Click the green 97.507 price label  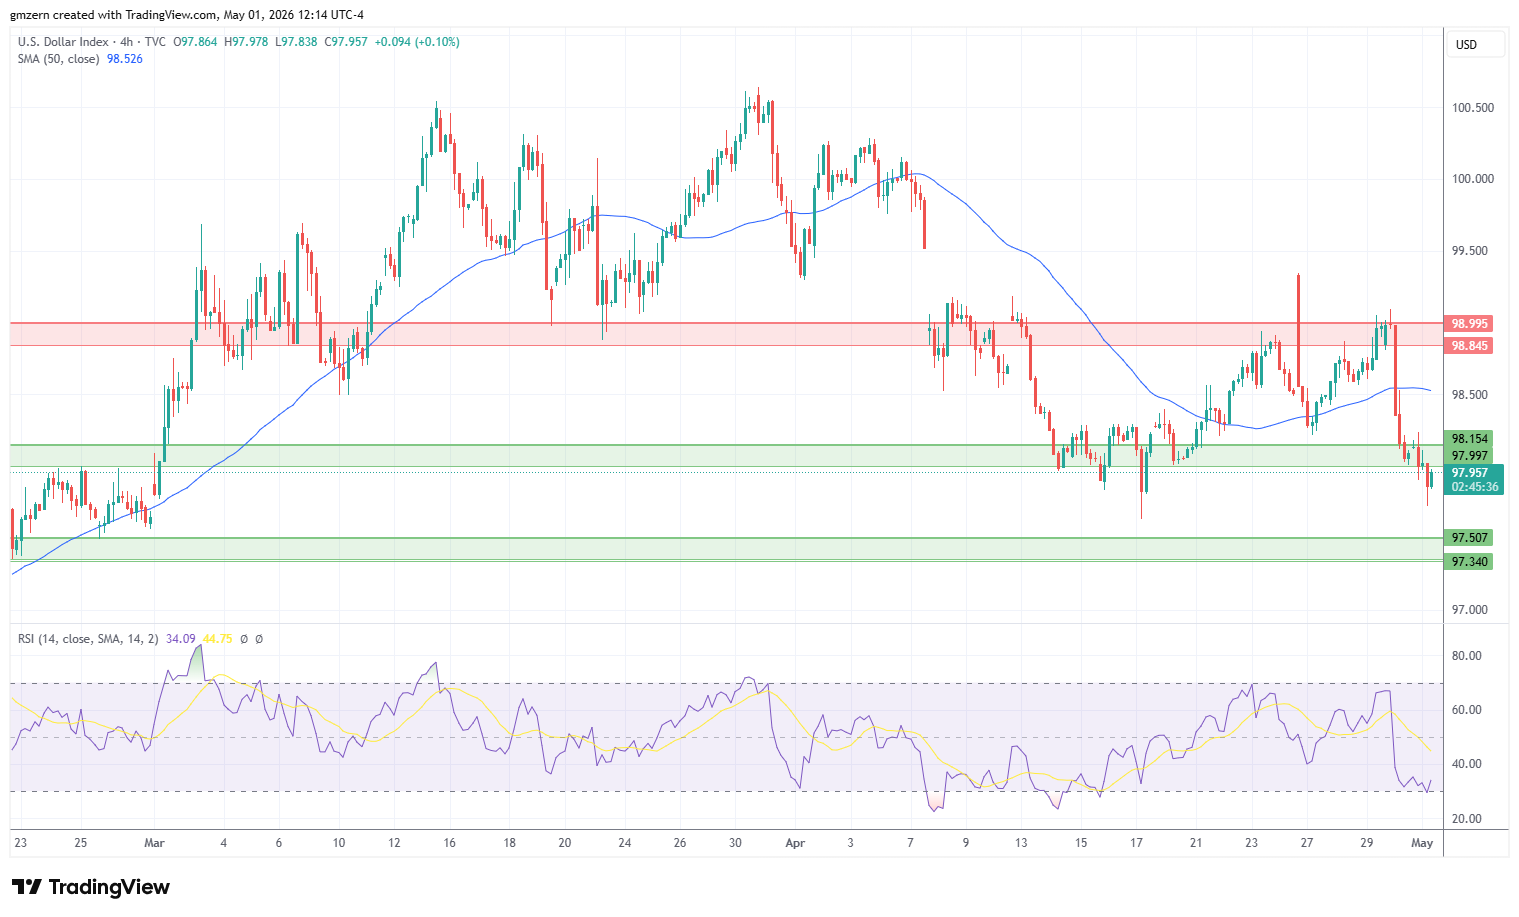click(1470, 537)
